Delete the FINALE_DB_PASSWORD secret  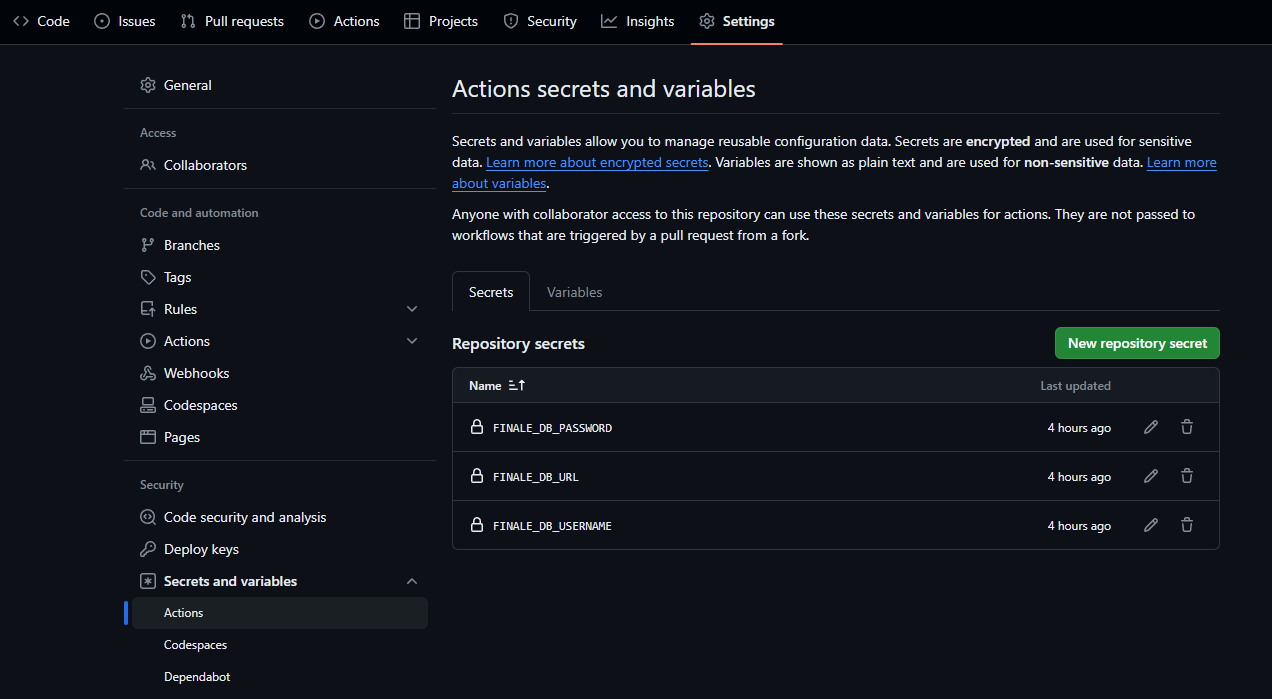click(1187, 427)
